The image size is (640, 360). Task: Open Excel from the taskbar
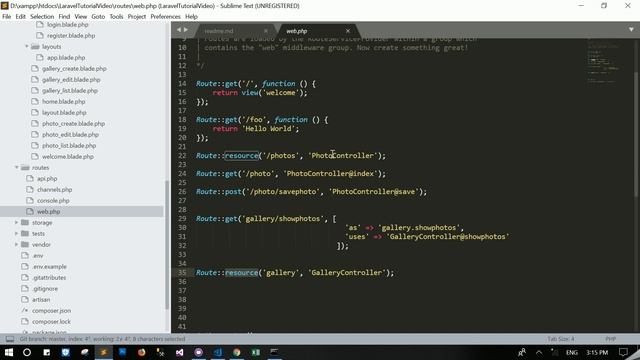point(256,352)
